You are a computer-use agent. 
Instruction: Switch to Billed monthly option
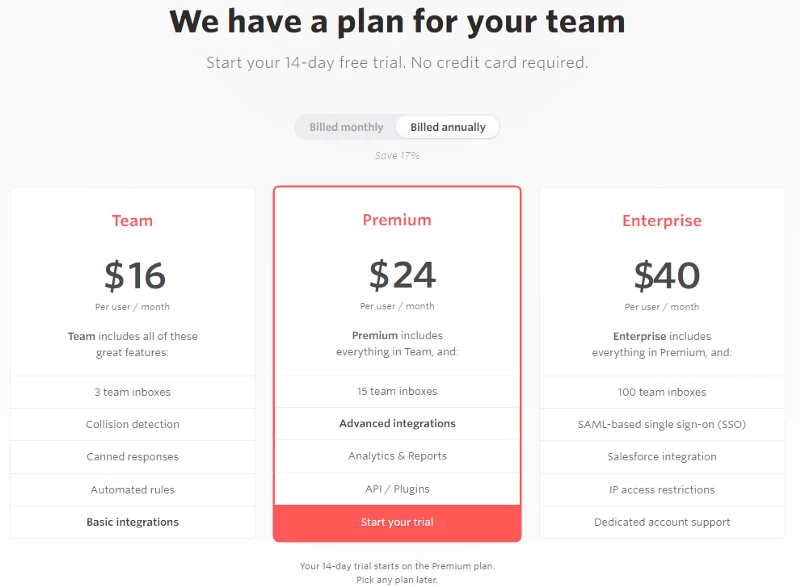pos(343,126)
